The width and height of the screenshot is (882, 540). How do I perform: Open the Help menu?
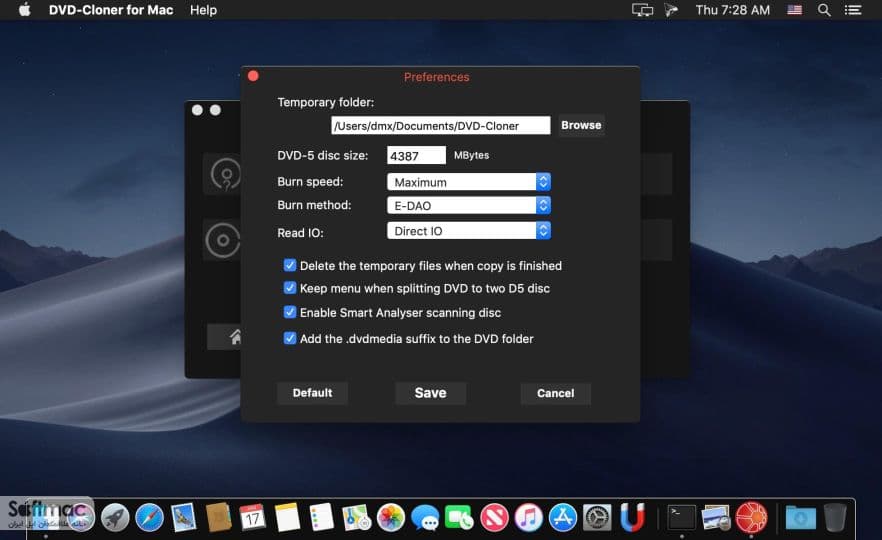[x=203, y=10]
